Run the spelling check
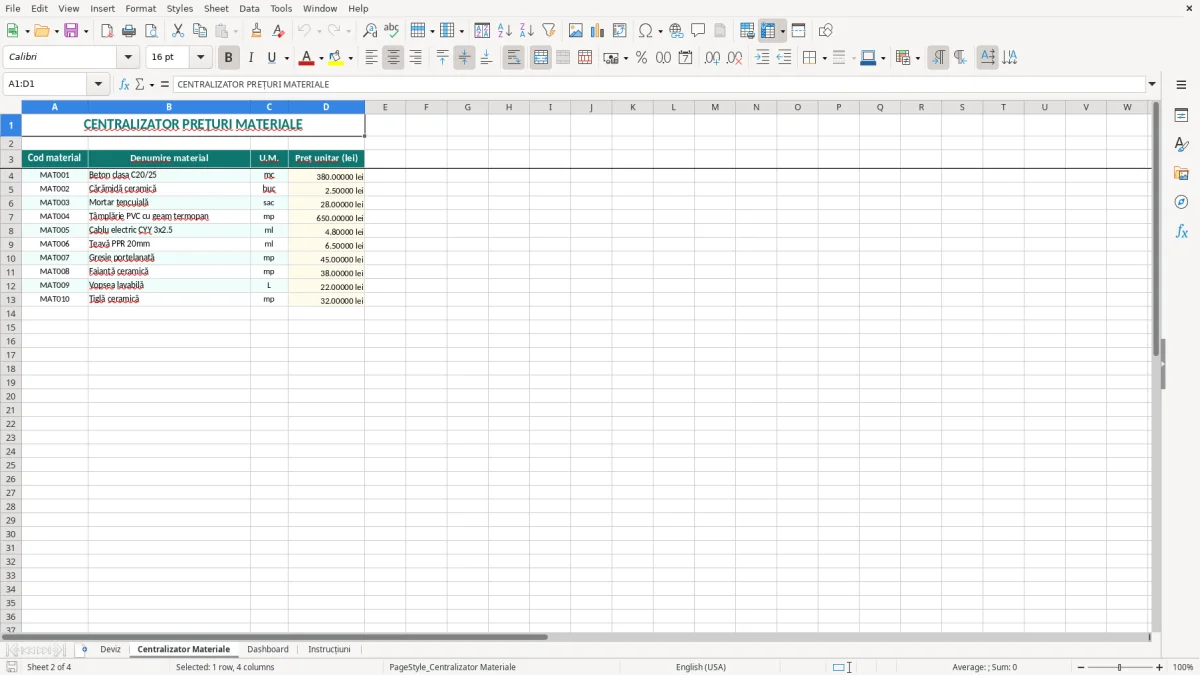The image size is (1200, 675). click(392, 31)
